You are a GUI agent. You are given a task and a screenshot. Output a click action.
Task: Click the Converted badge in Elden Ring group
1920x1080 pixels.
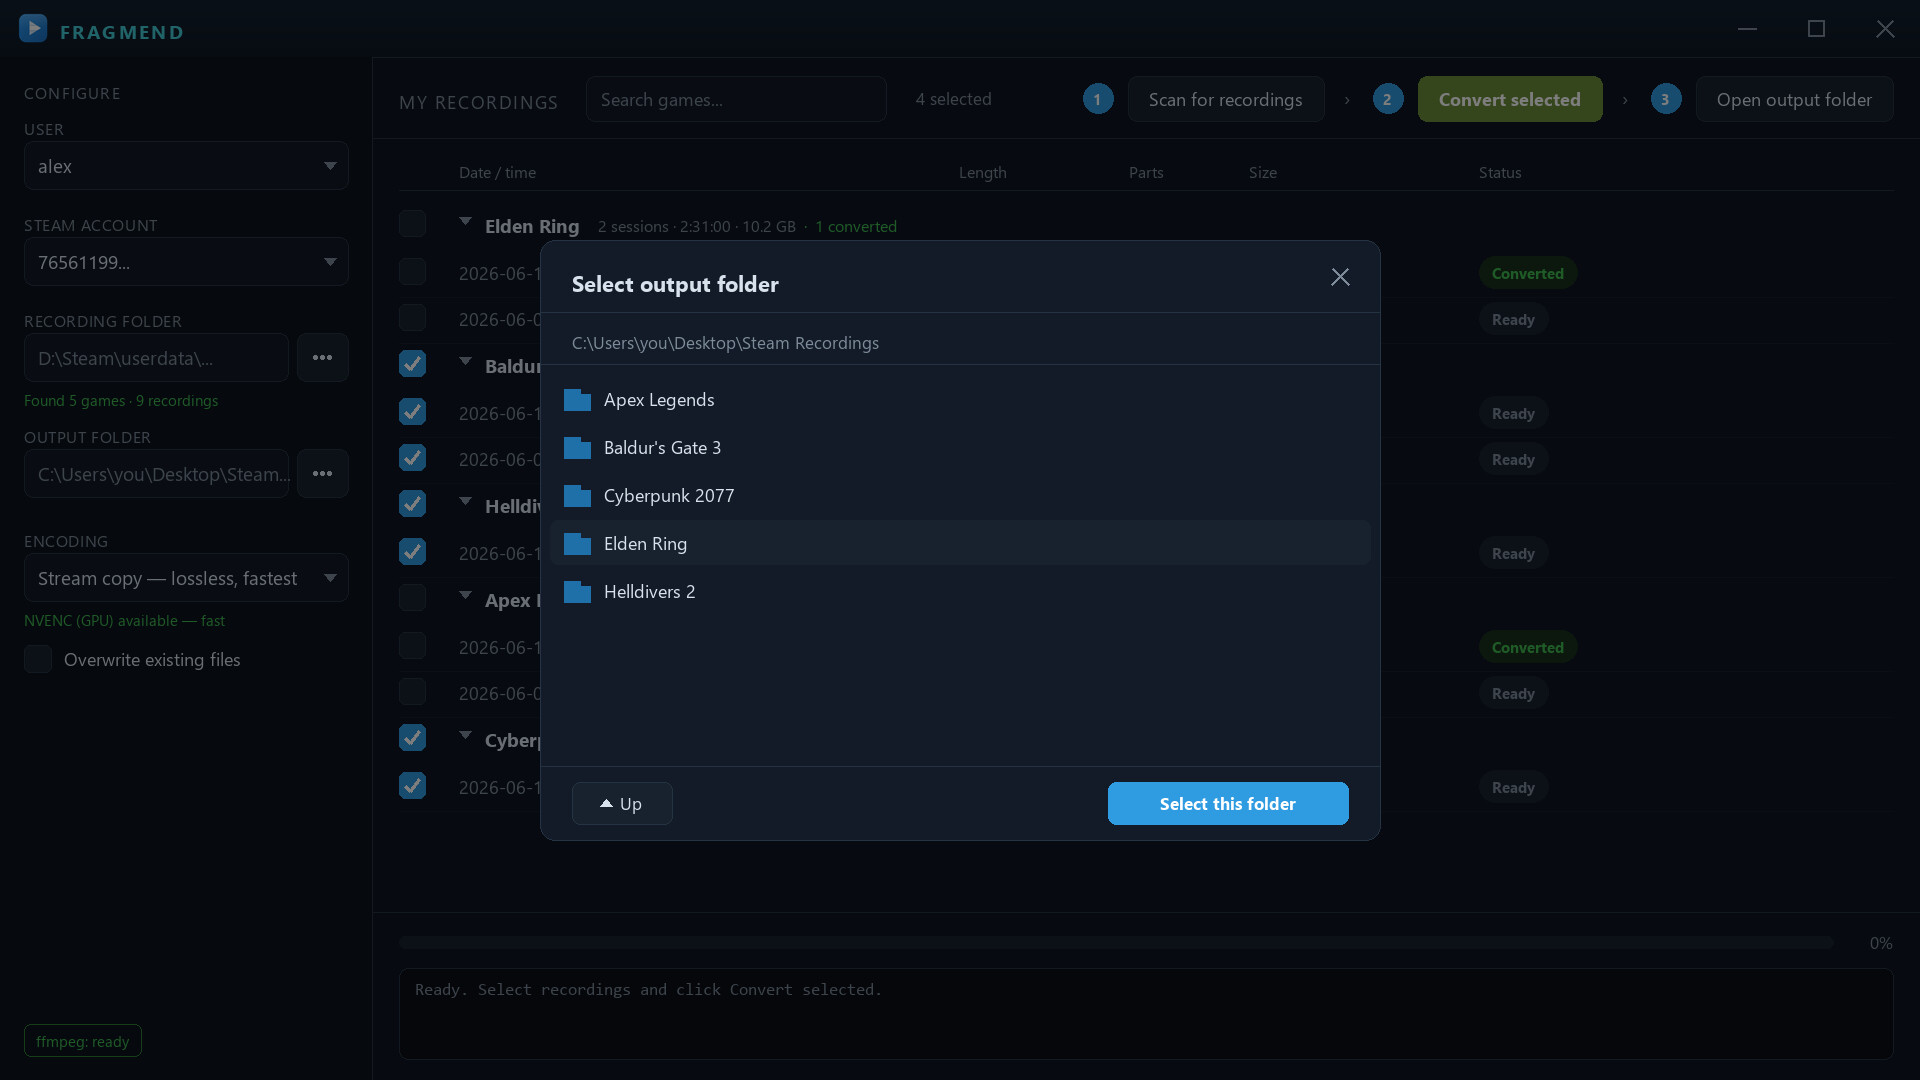click(1527, 273)
